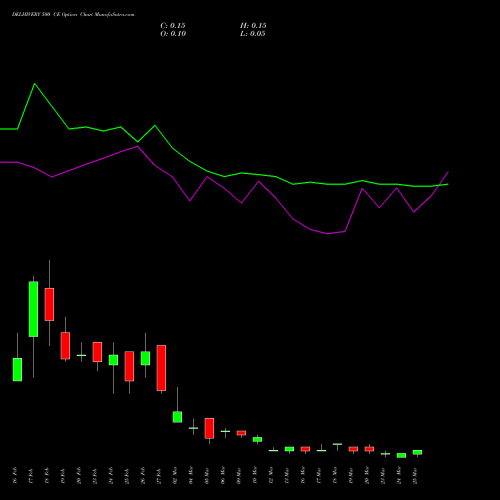Select the '17 Feb' date axis label

click(x=31, y=476)
